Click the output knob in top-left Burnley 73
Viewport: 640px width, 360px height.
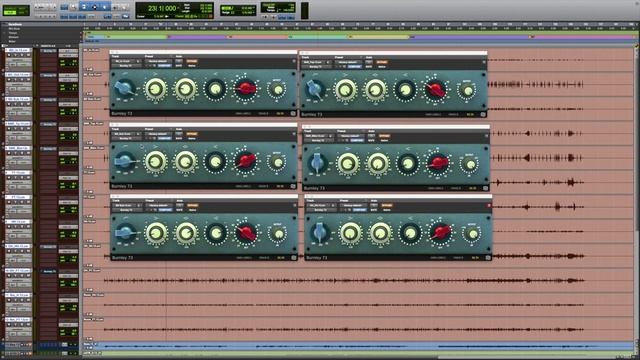tap(278, 89)
